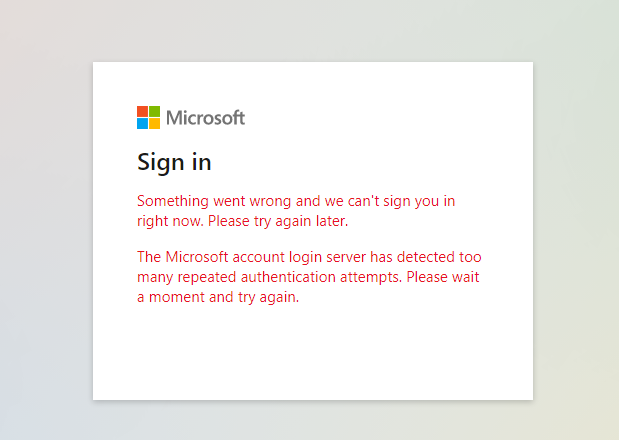Click blank white space right of Microsoft wordmark
The image size is (619, 440).
pos(390,118)
